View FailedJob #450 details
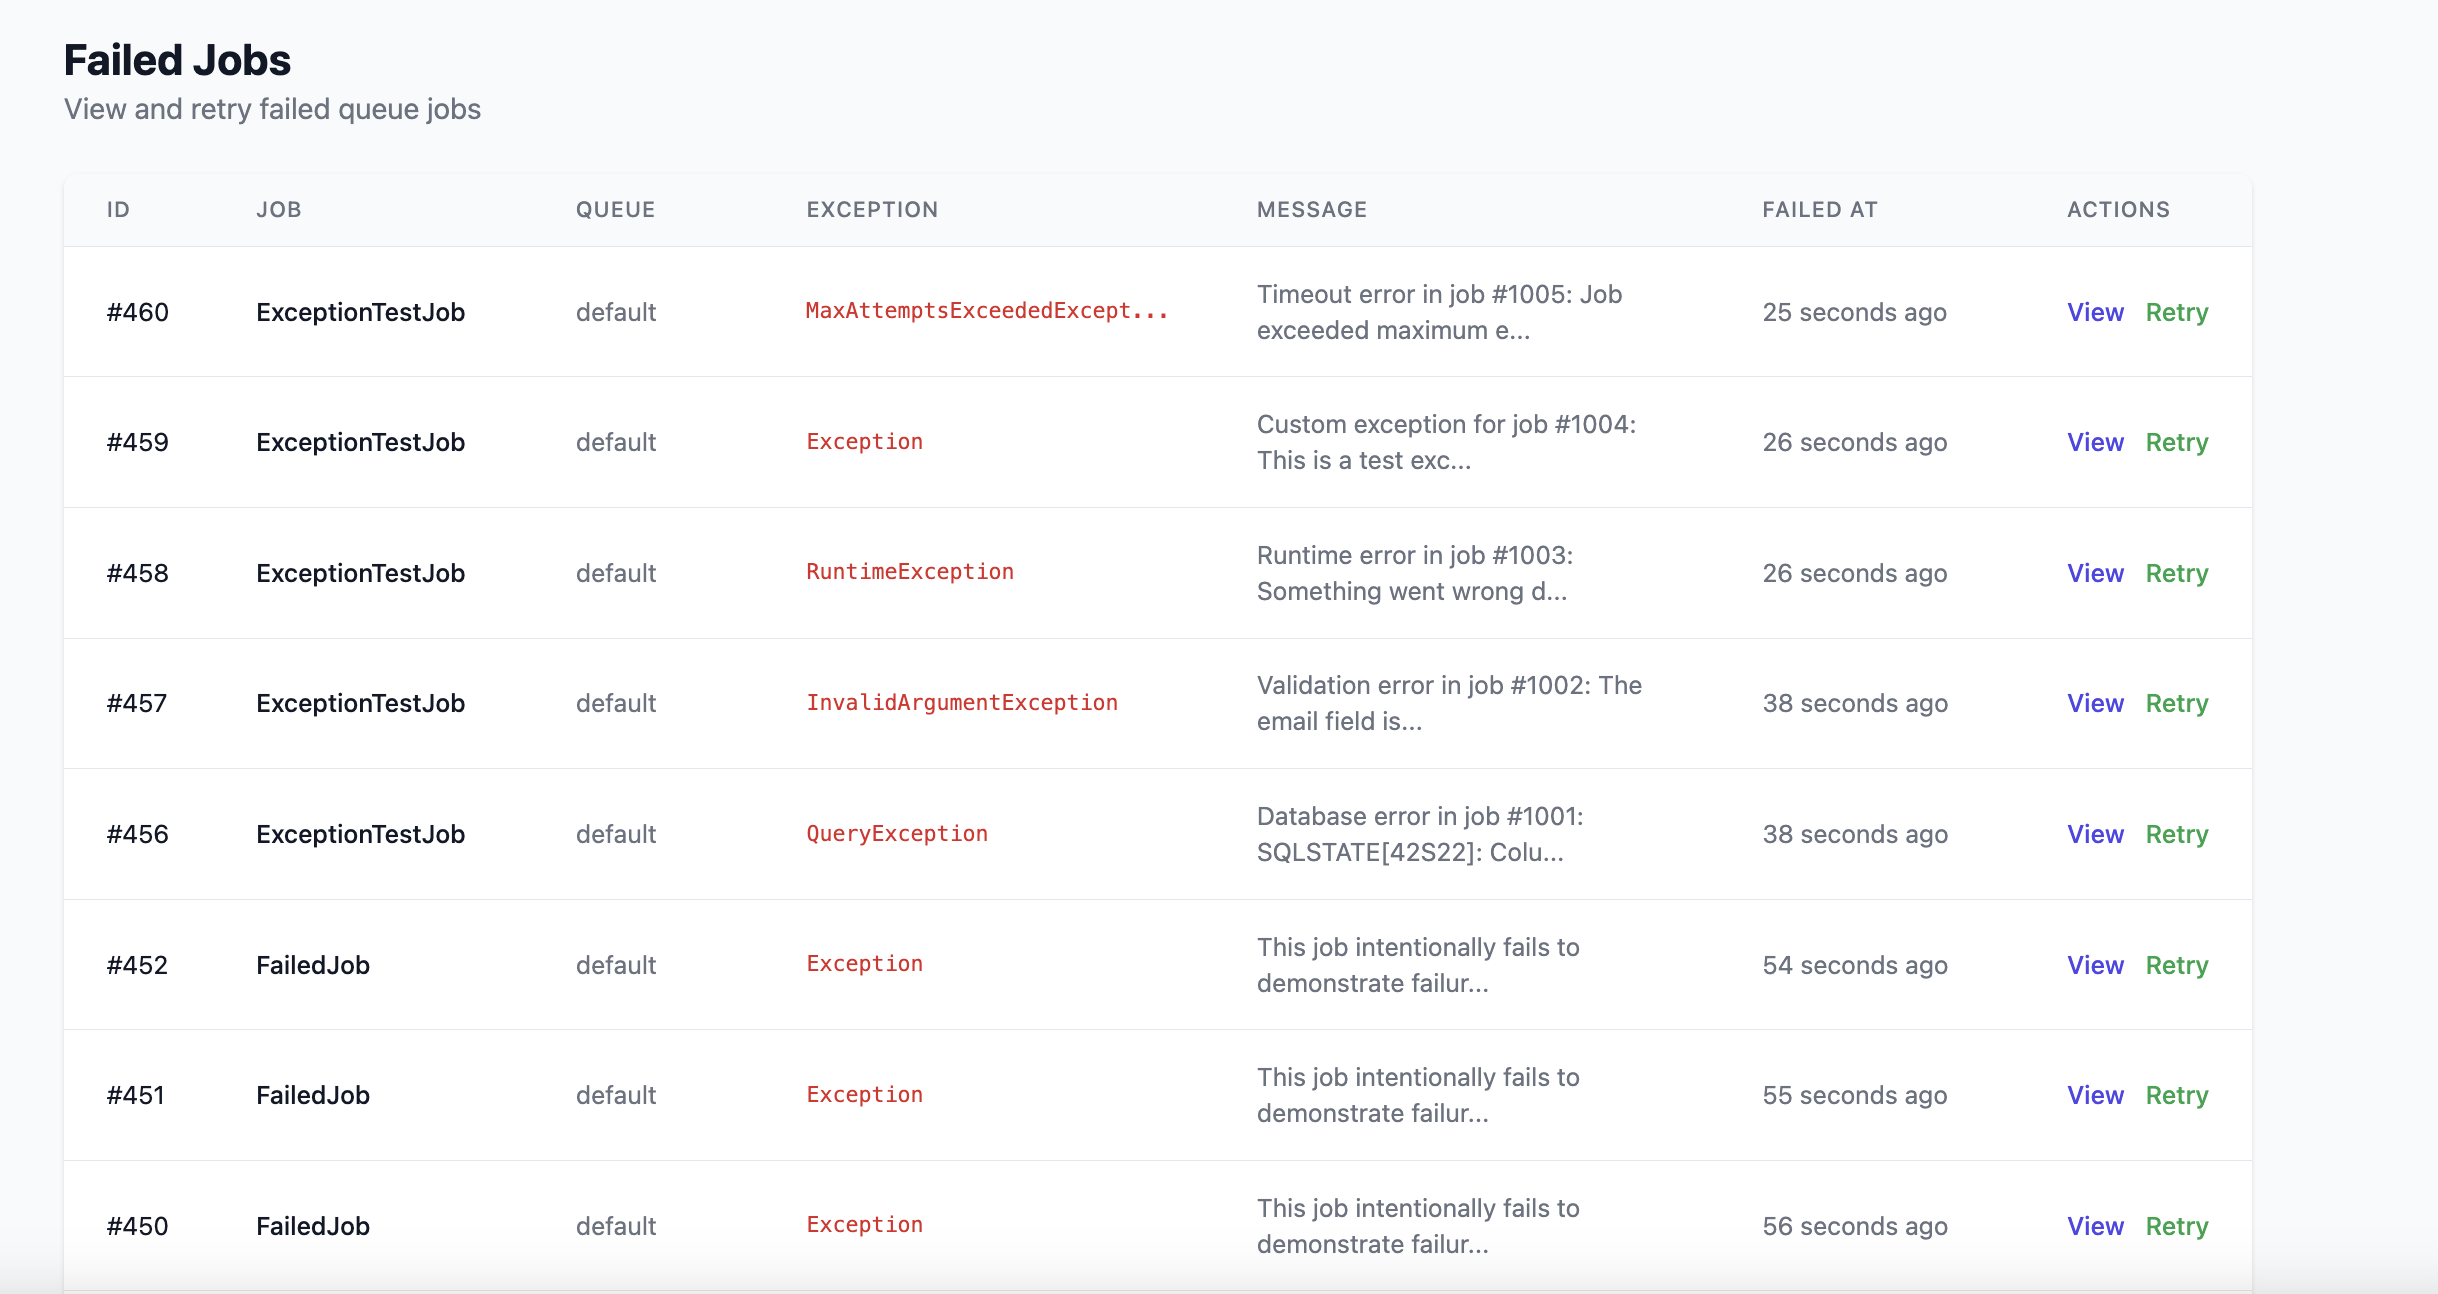Image resolution: width=2438 pixels, height=1294 pixels. click(2095, 1226)
